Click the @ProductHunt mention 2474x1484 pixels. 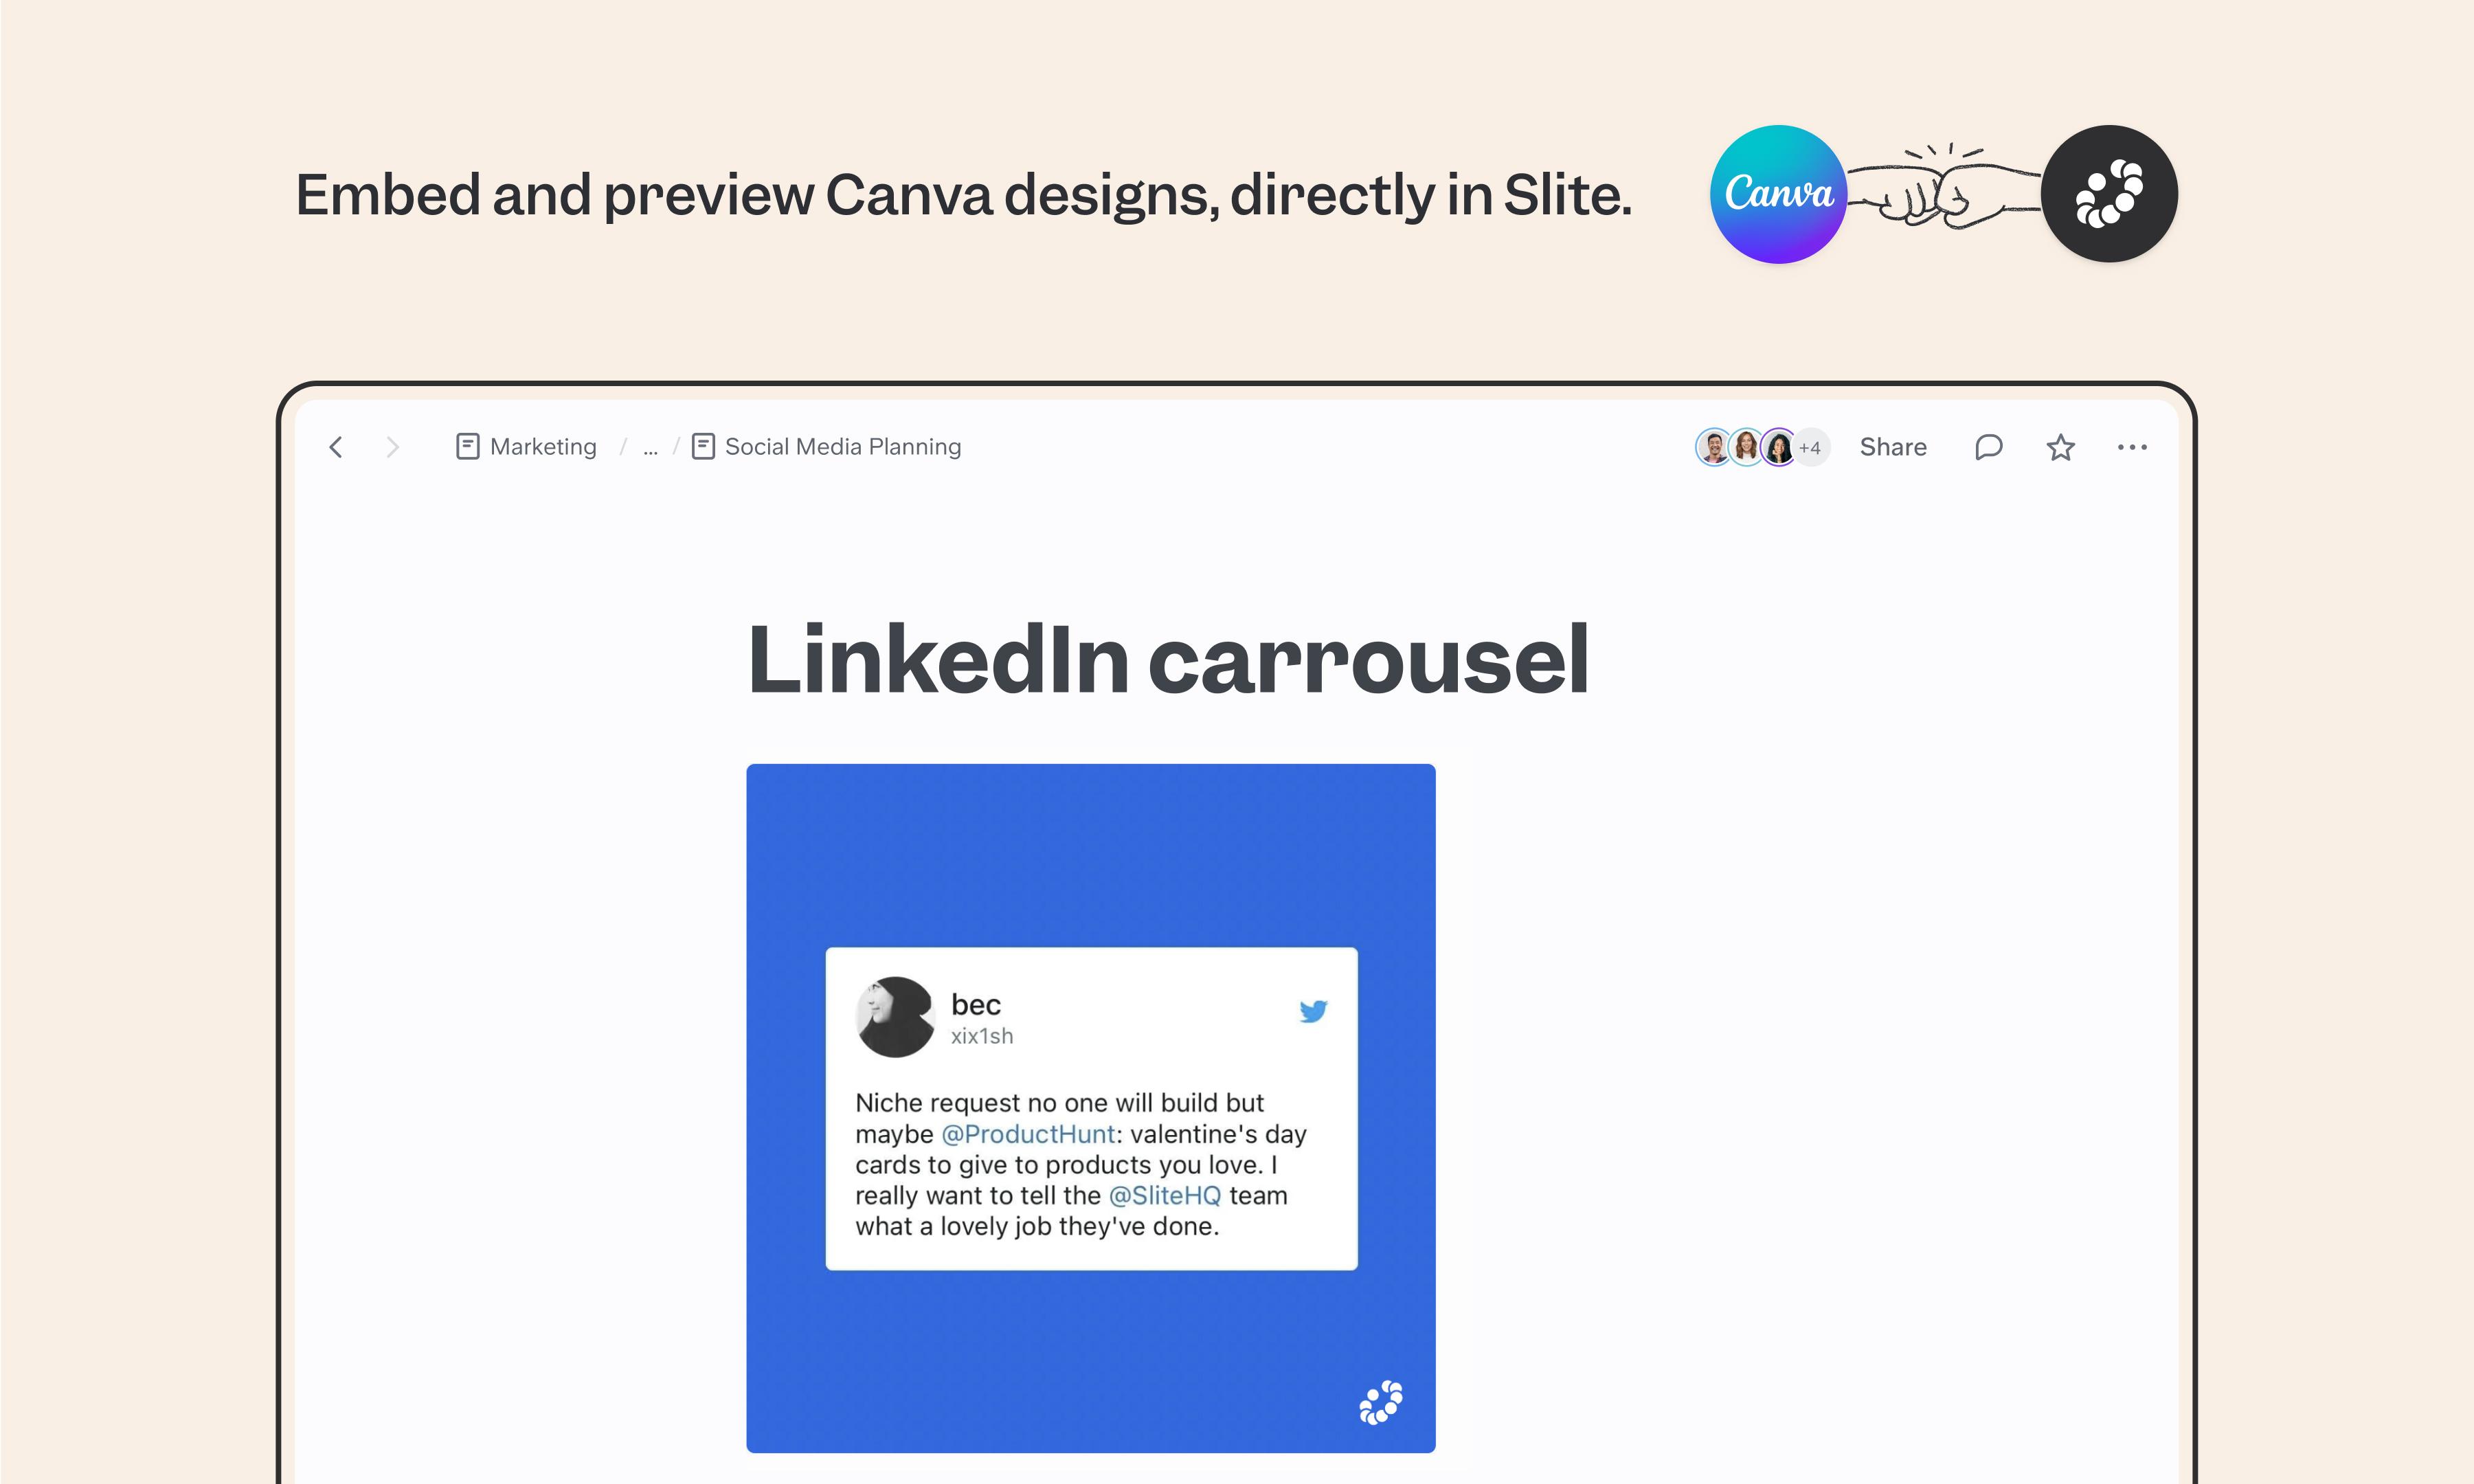click(1028, 1134)
